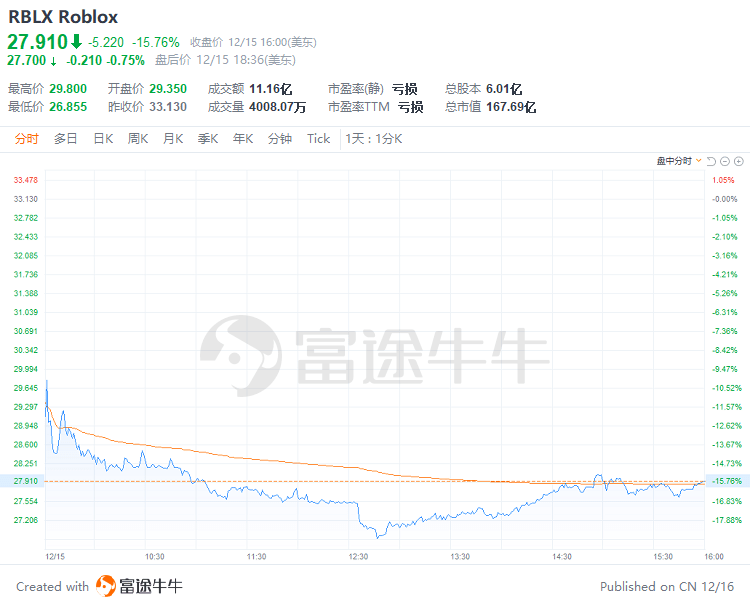Viewport: 750px width, 607px height.
Task: Click the 14:30 time axis label
Action: [x=562, y=557]
